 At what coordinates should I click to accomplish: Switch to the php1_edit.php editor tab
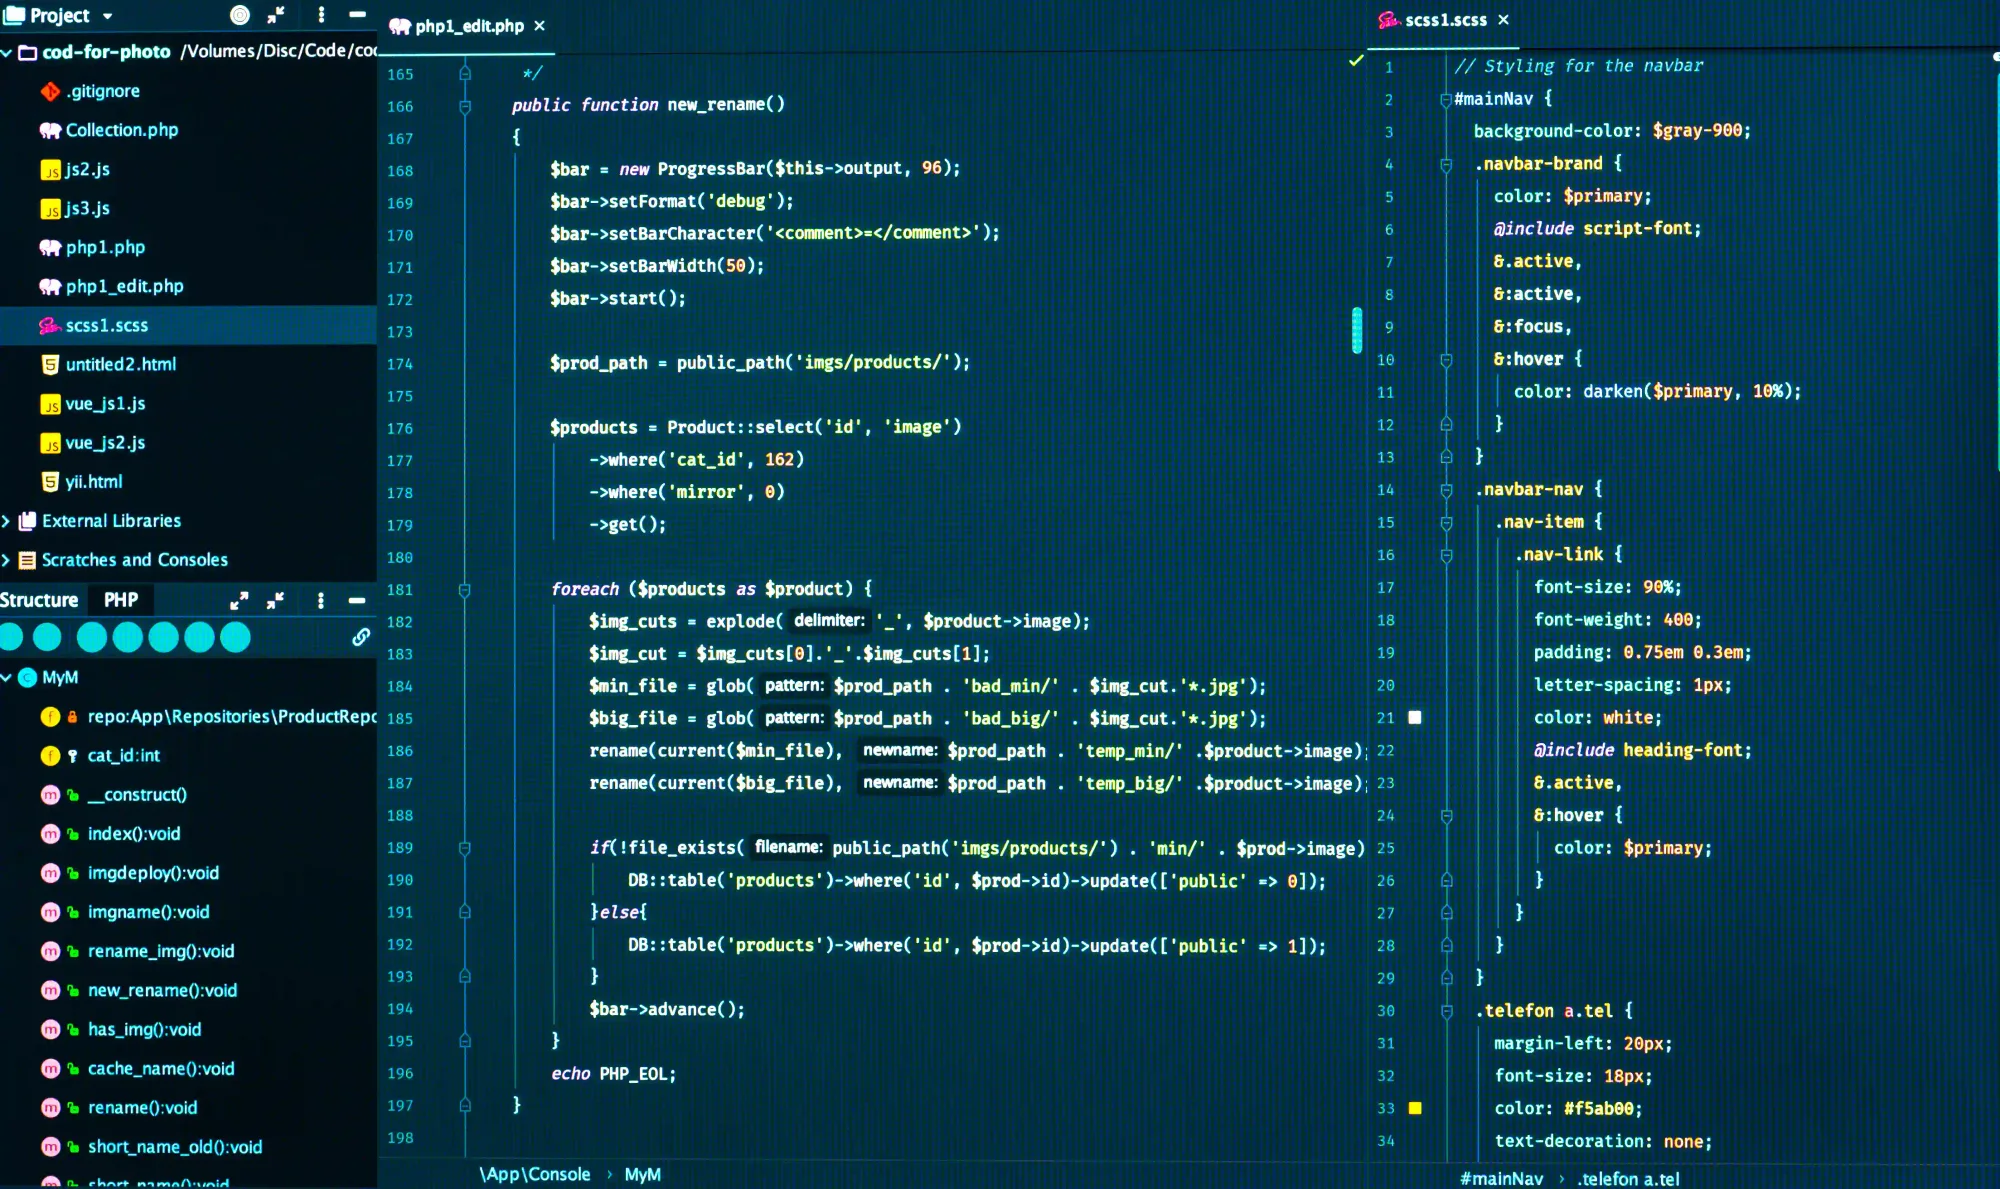pos(468,26)
